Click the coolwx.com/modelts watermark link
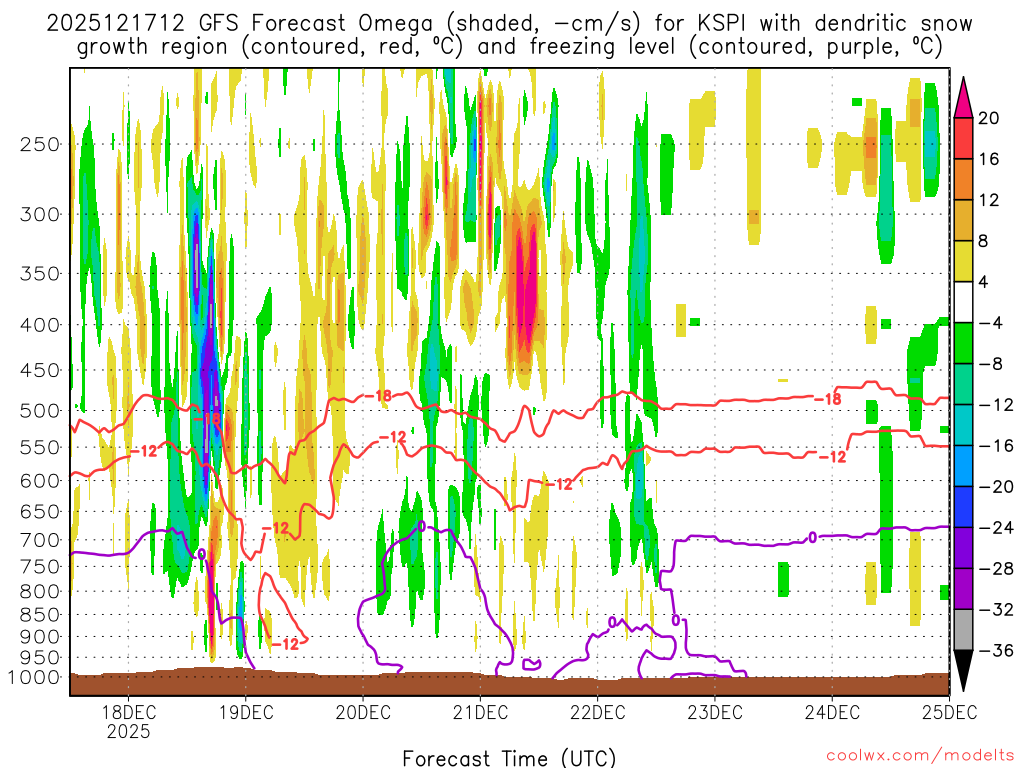The image size is (1024, 768). pos(920,756)
